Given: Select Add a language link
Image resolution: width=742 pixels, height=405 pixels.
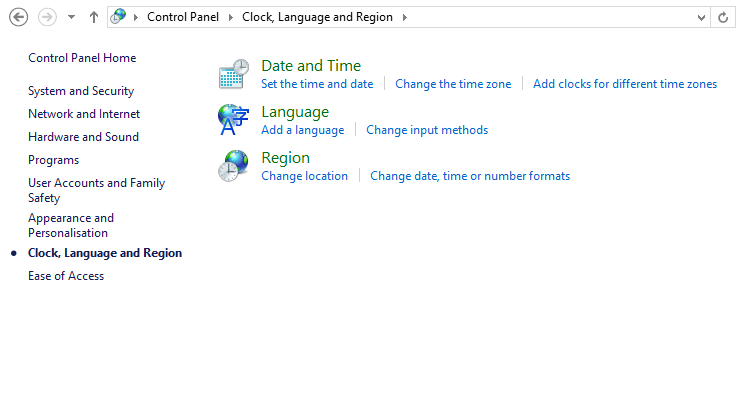Looking at the screenshot, I should 302,130.
